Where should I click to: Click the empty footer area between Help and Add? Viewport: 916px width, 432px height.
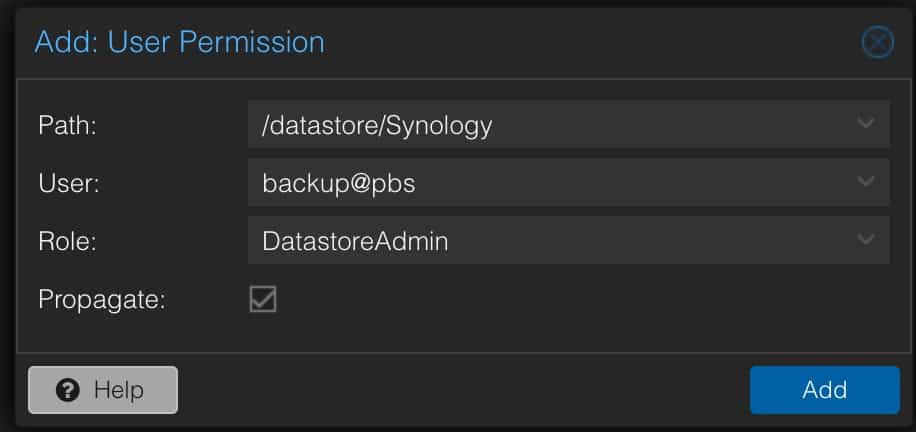click(460, 390)
